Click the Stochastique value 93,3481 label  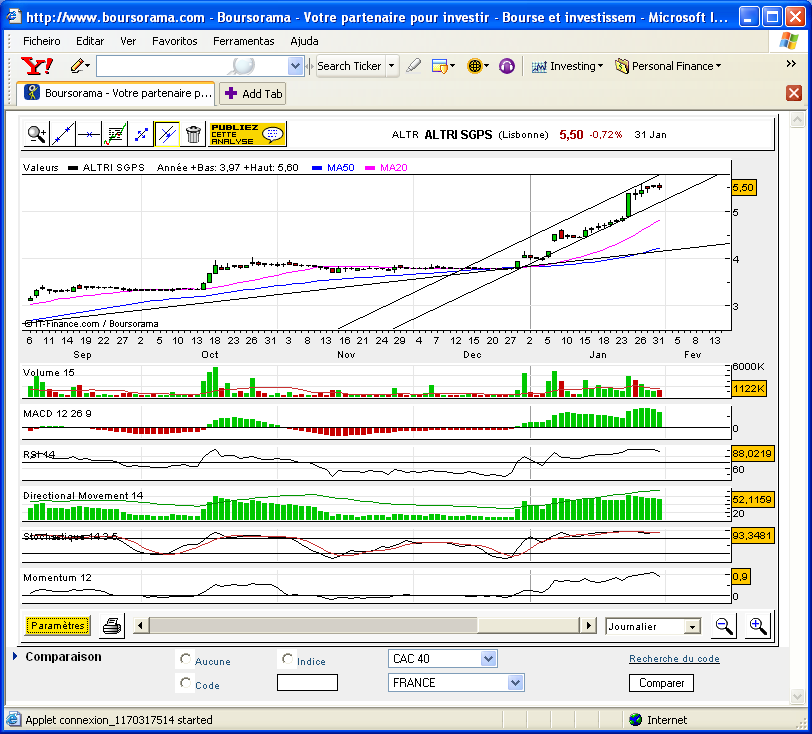tap(752, 536)
